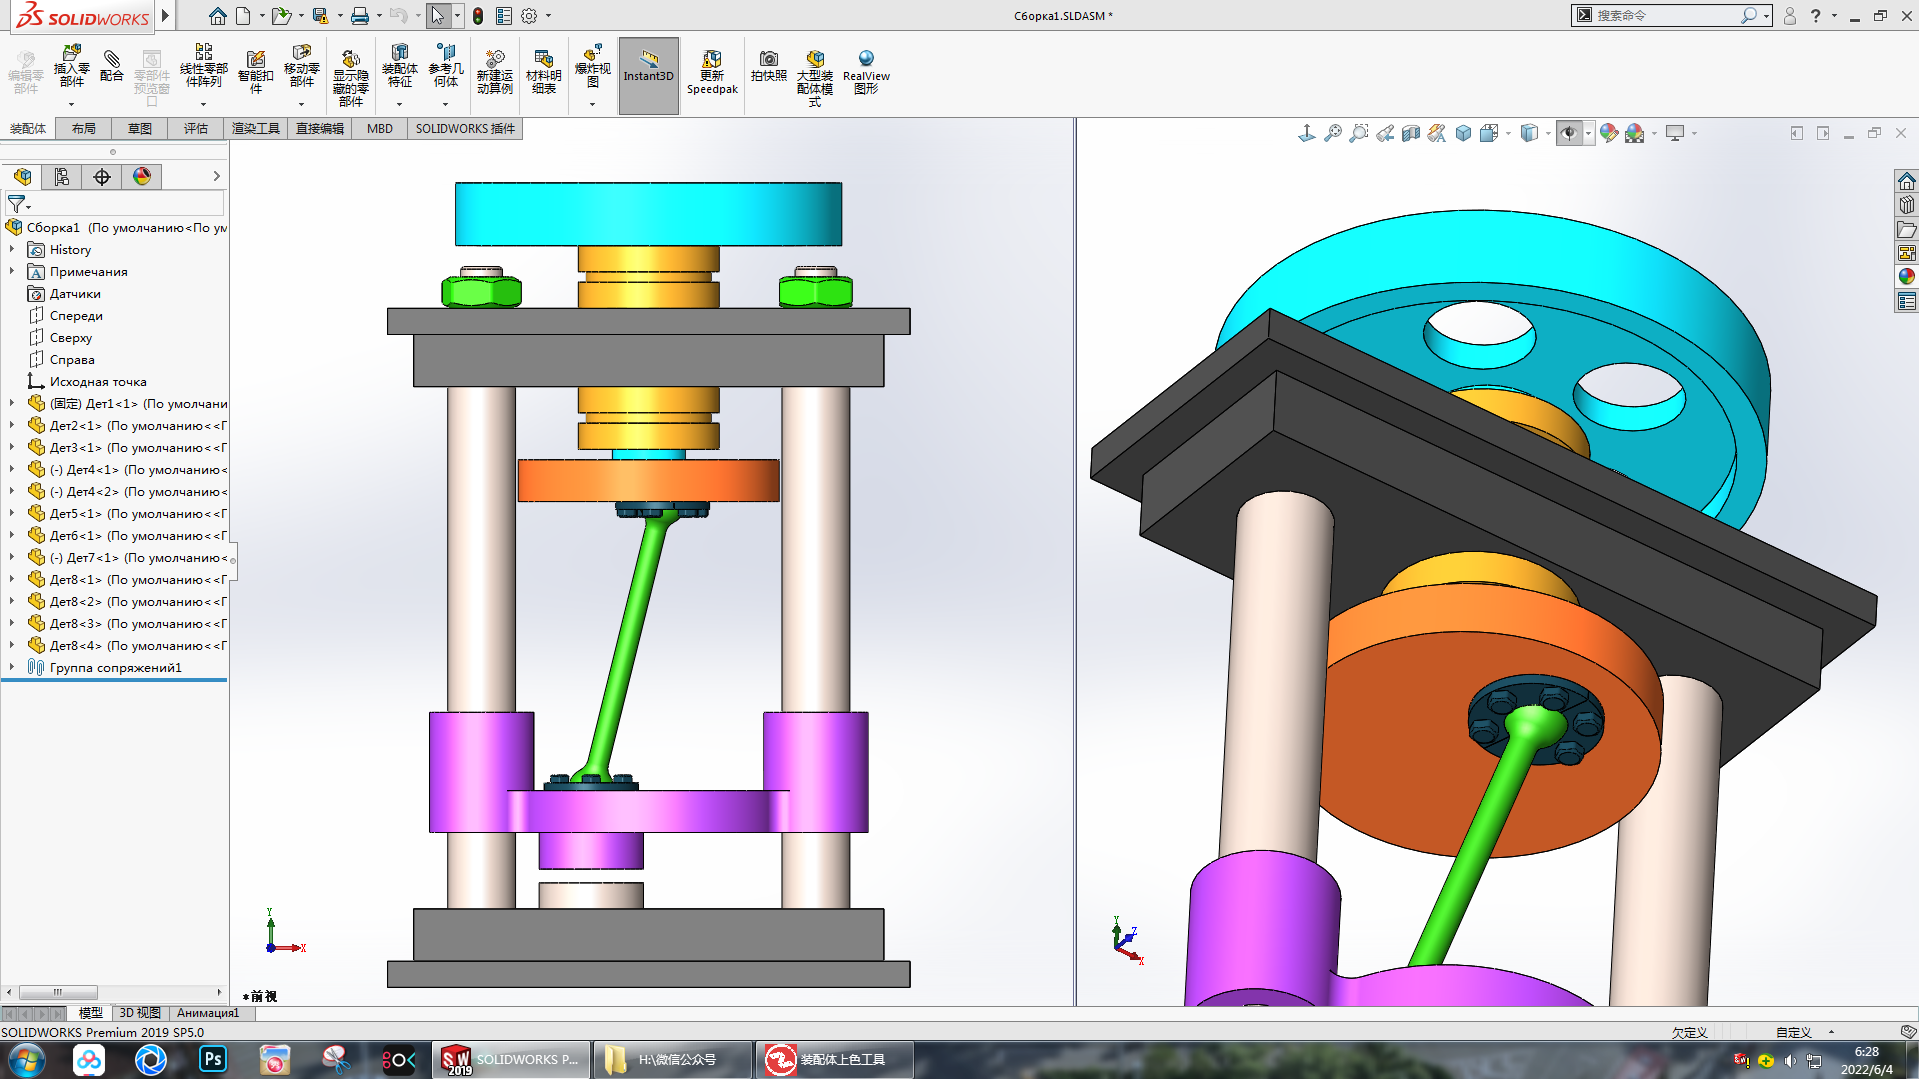
Task: Switch to the Анимация1 motion study tab
Action: [208, 1013]
